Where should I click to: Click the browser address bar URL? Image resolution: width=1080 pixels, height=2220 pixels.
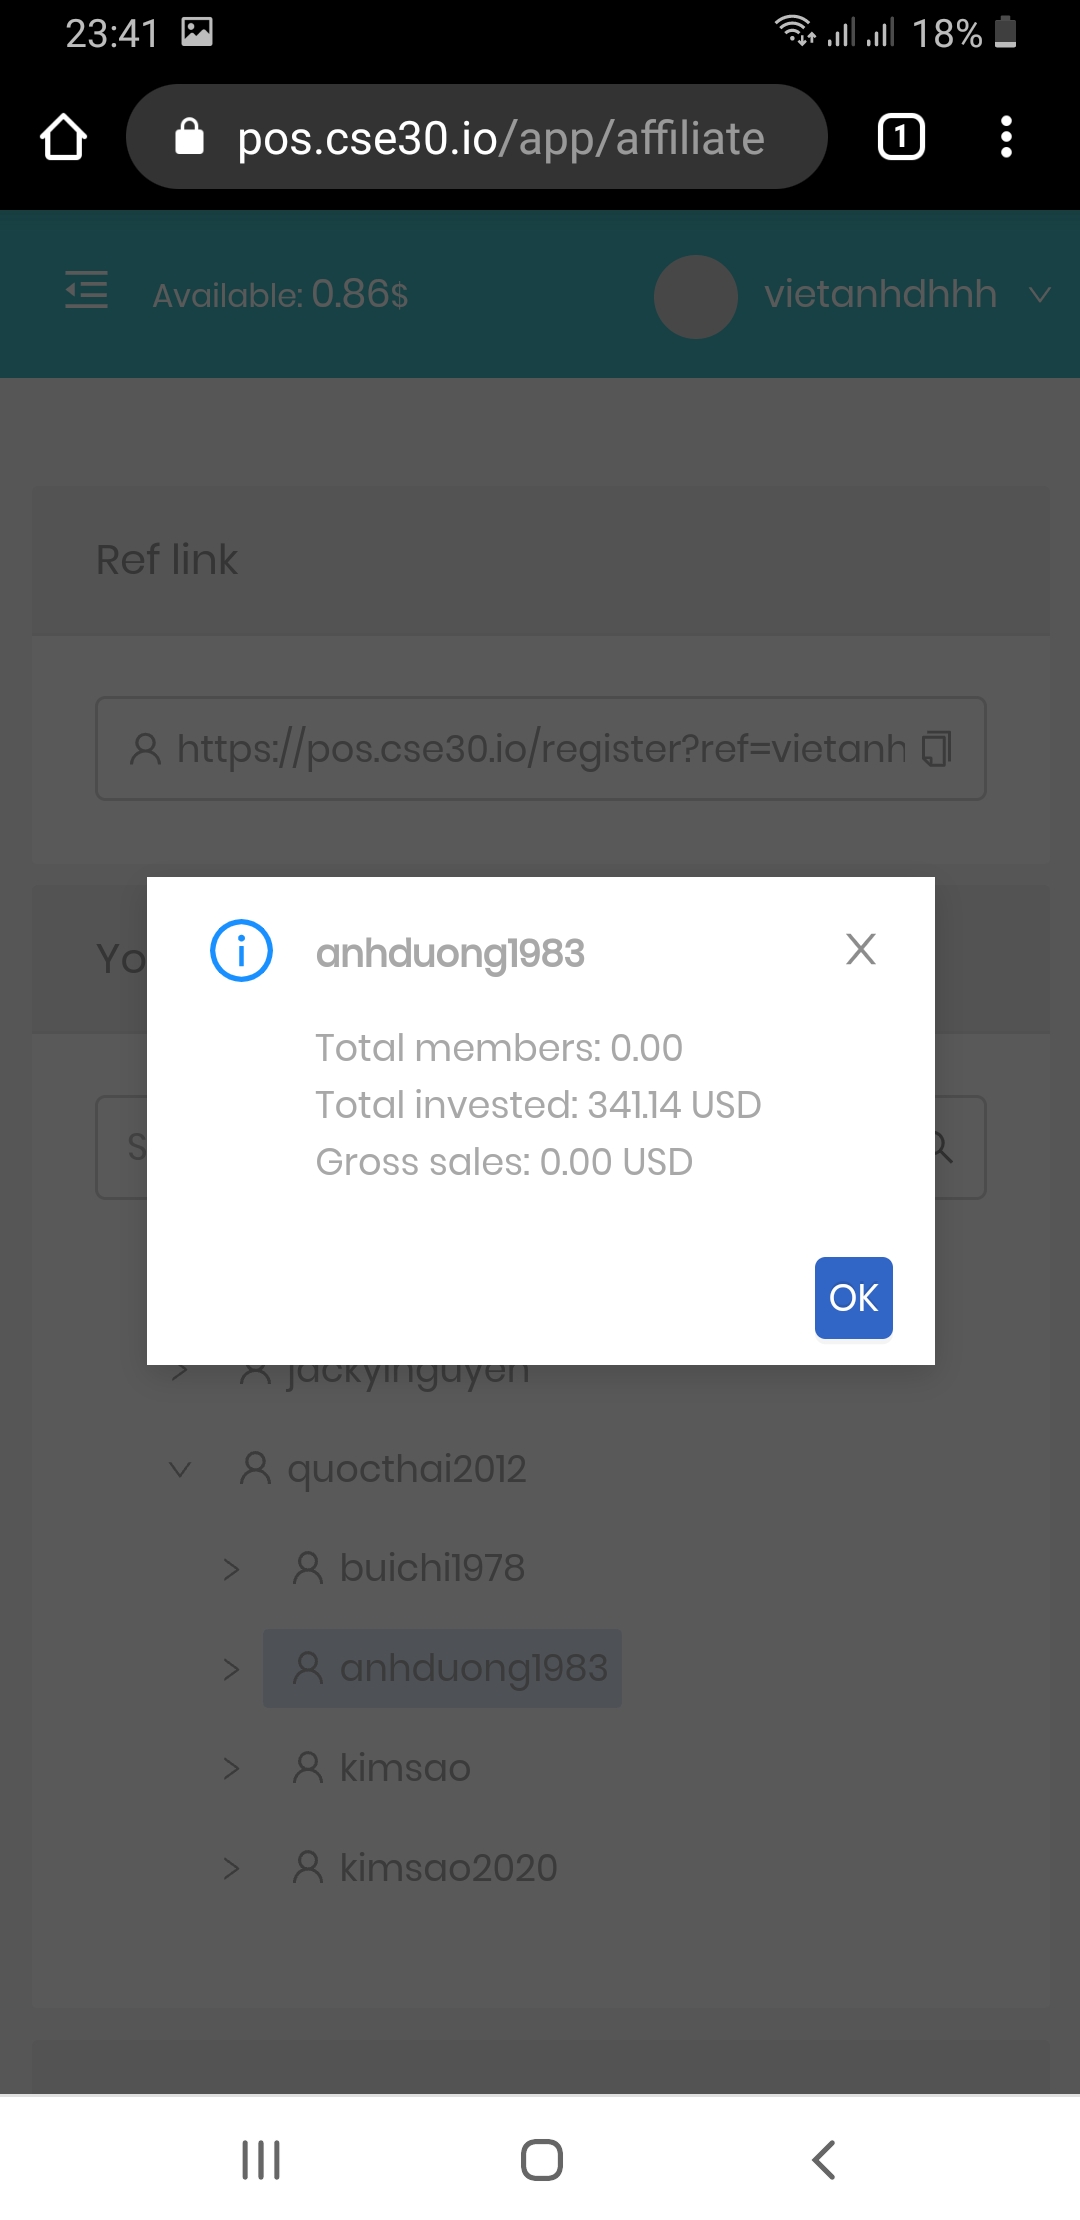point(500,138)
